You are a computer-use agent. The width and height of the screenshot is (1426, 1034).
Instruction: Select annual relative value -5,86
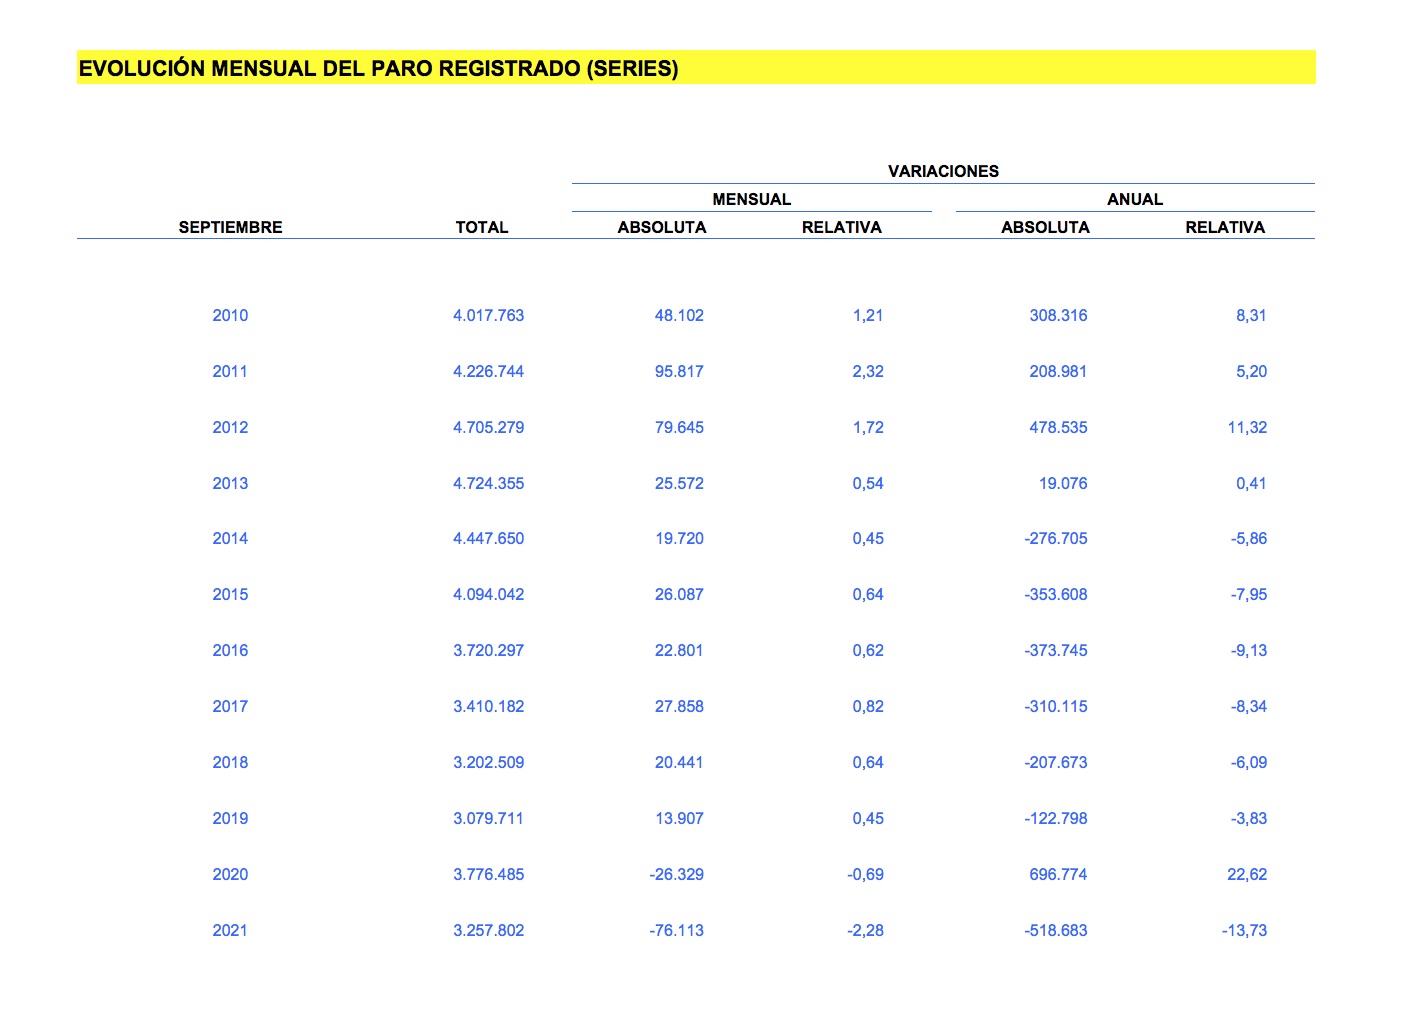click(1248, 538)
